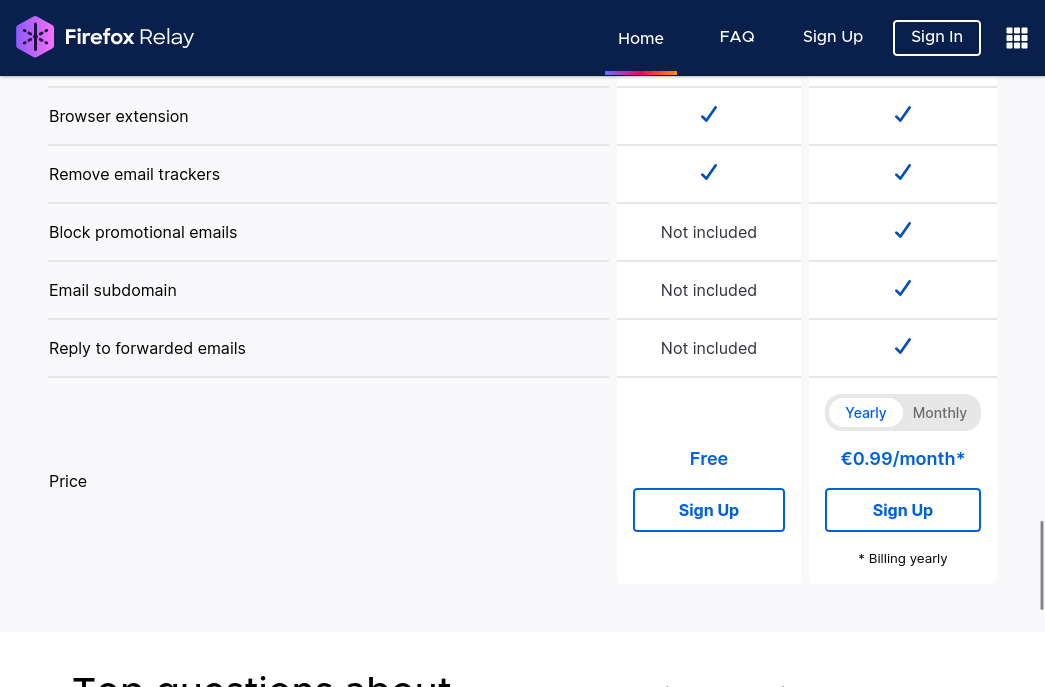The height and width of the screenshot is (687, 1045).
Task: Click the Sign Up navigation link
Action: (x=833, y=36)
